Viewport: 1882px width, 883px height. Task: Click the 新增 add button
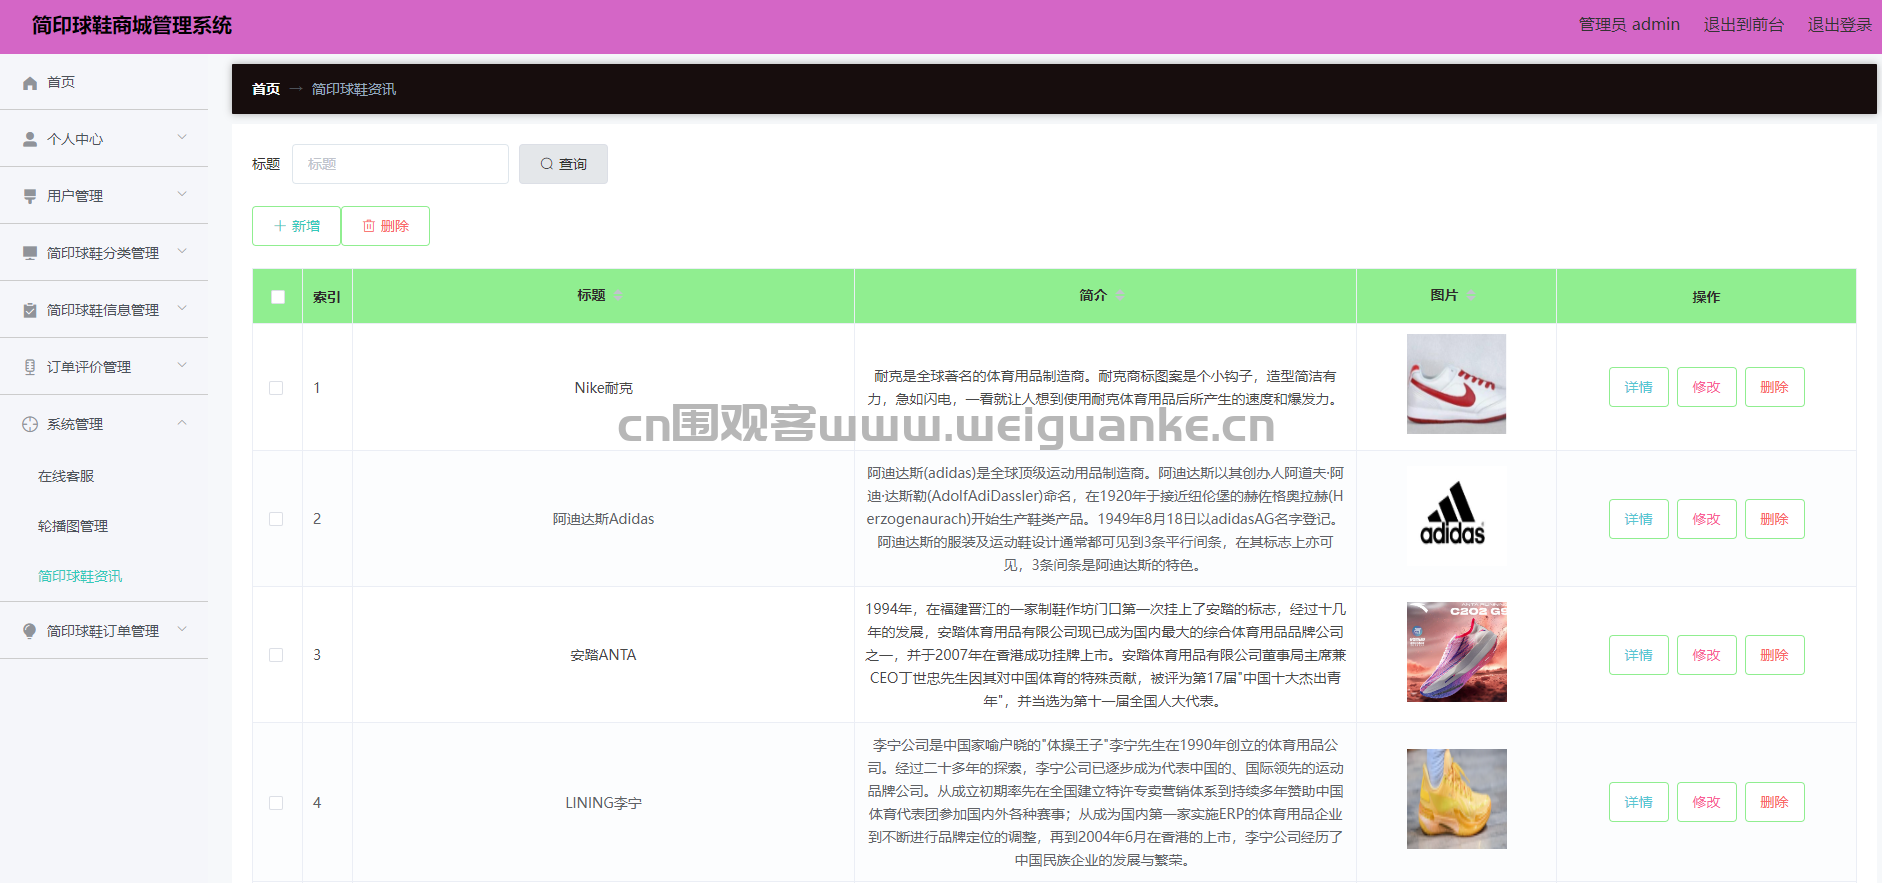(296, 226)
